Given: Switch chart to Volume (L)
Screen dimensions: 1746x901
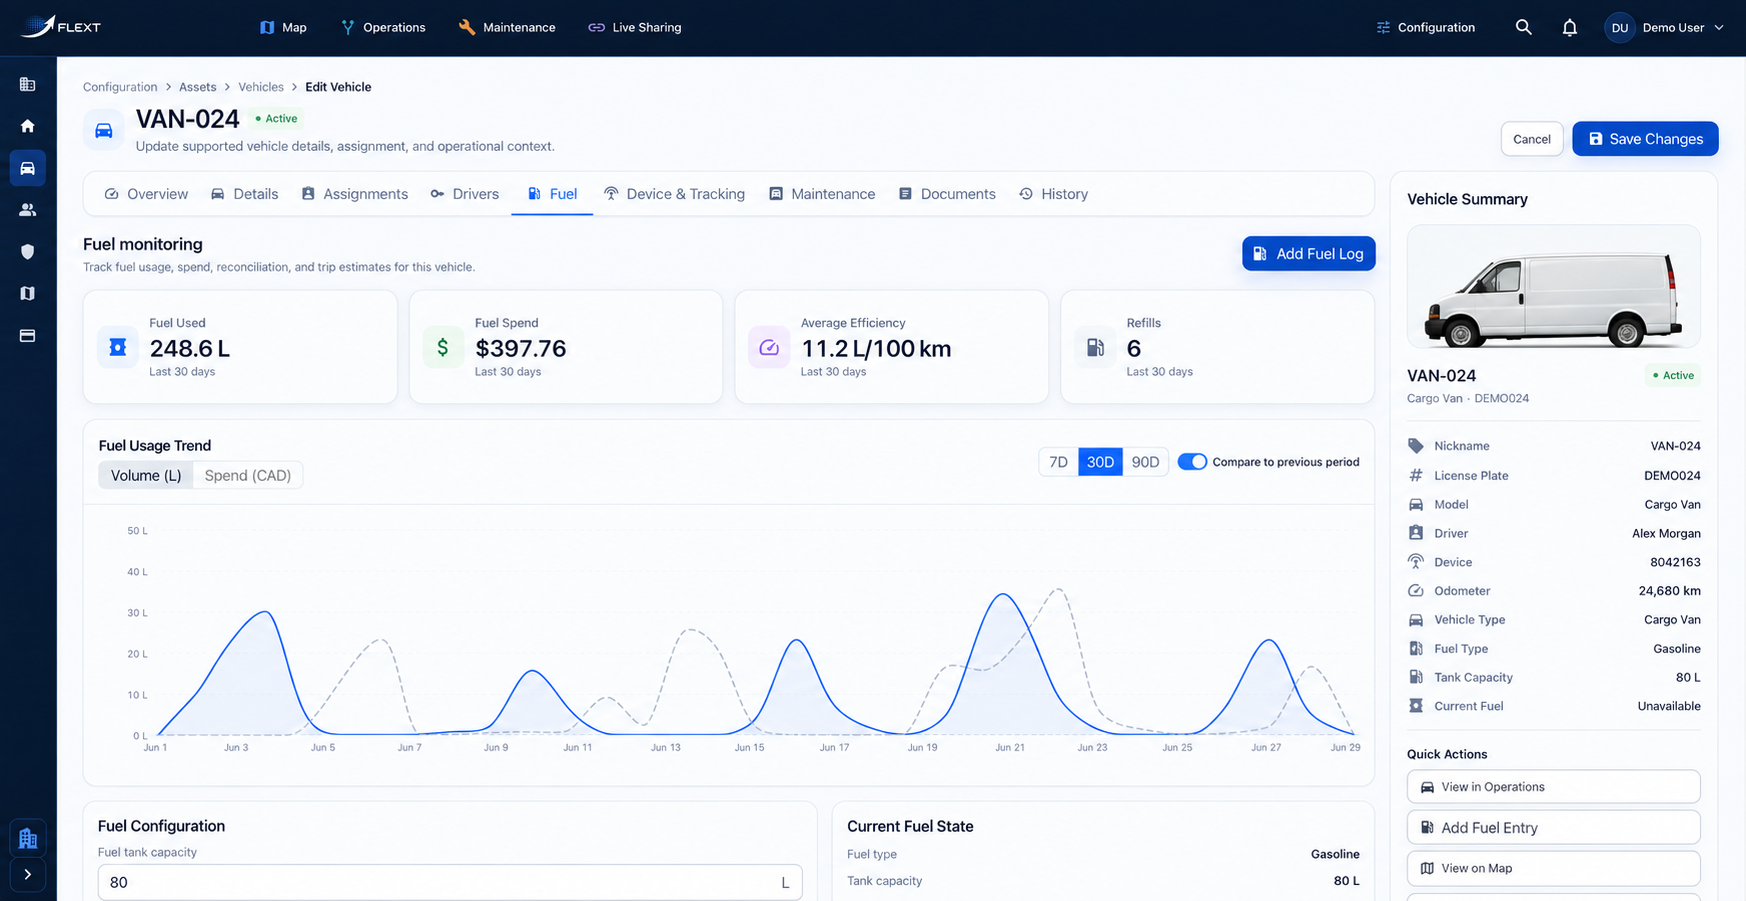Looking at the screenshot, I should [x=146, y=475].
